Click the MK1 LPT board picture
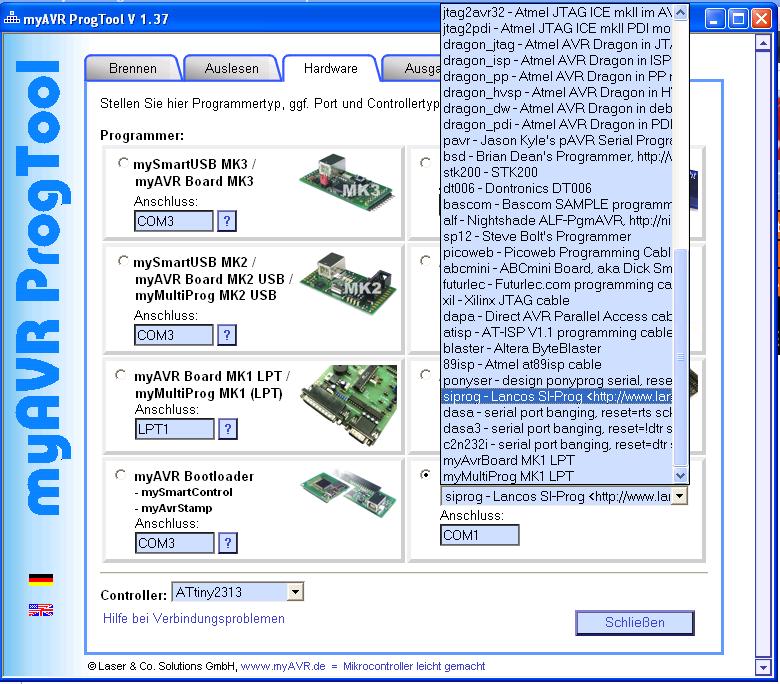 [349, 404]
